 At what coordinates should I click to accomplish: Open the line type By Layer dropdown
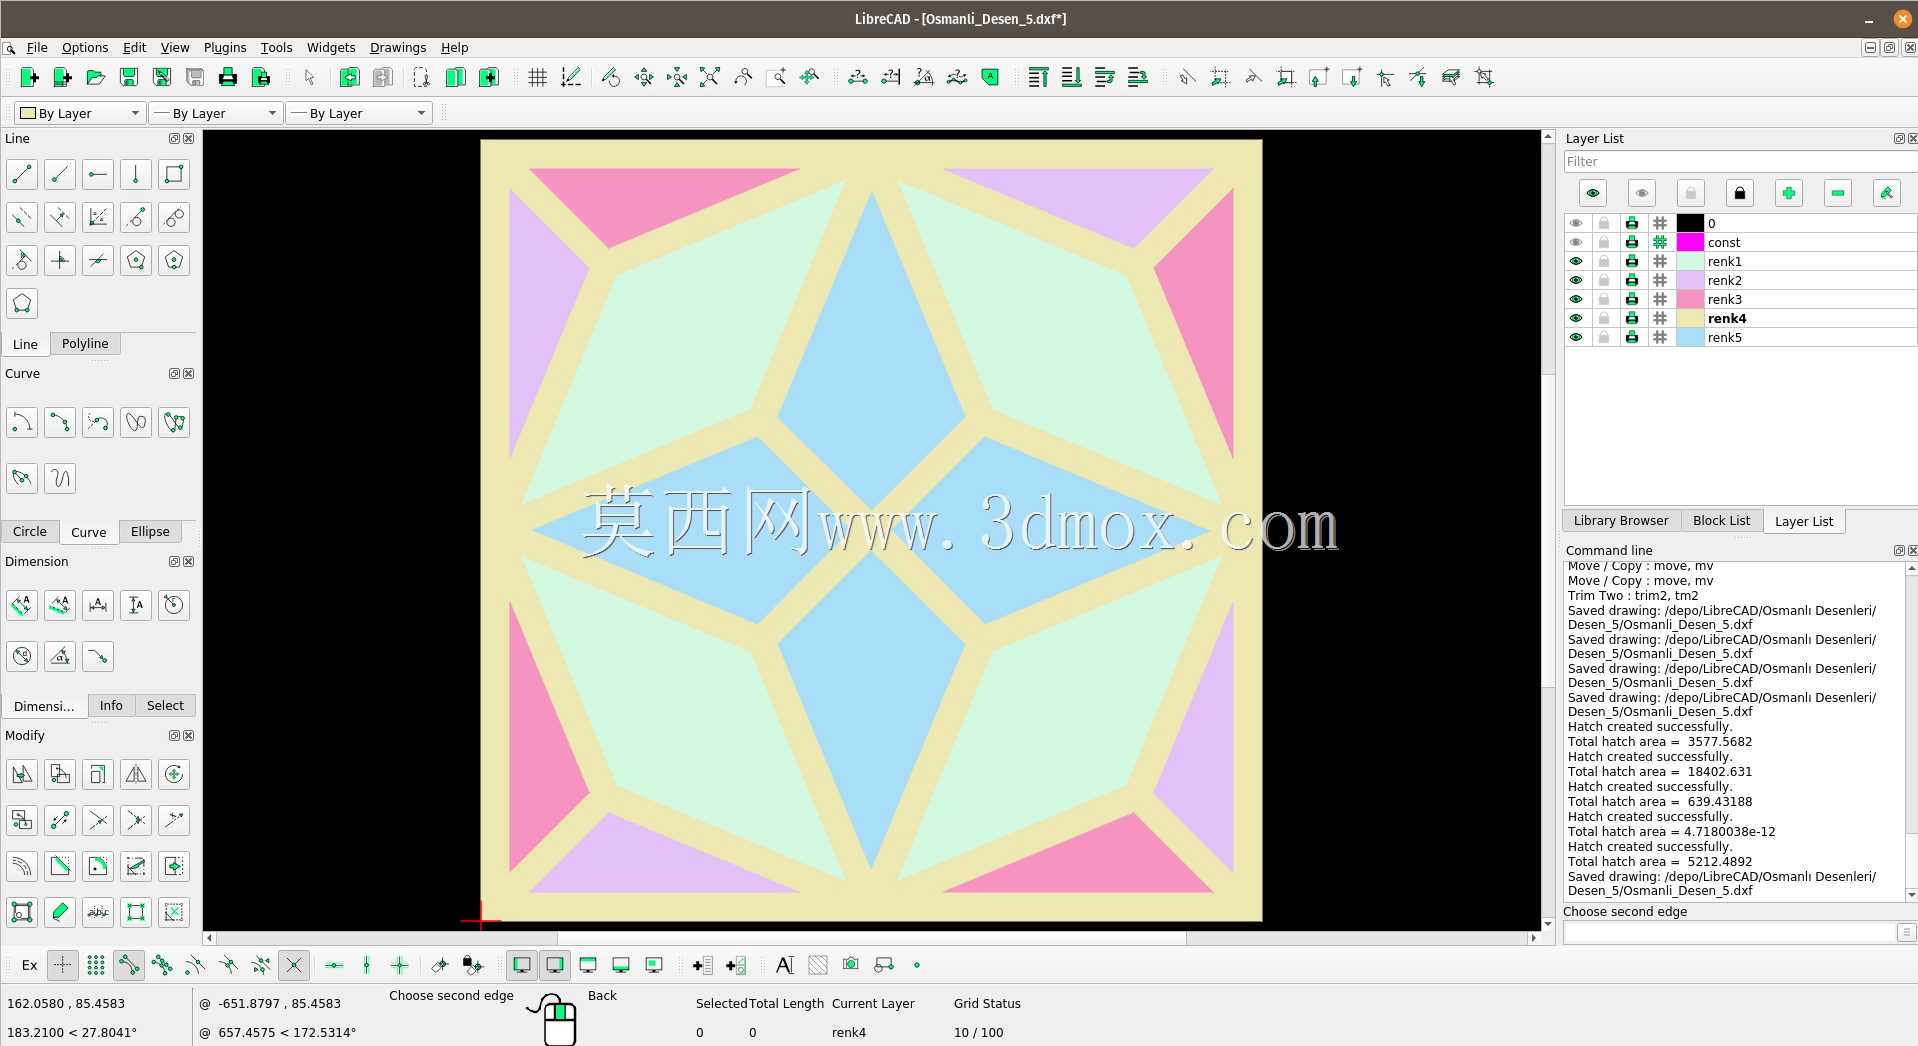click(x=359, y=113)
